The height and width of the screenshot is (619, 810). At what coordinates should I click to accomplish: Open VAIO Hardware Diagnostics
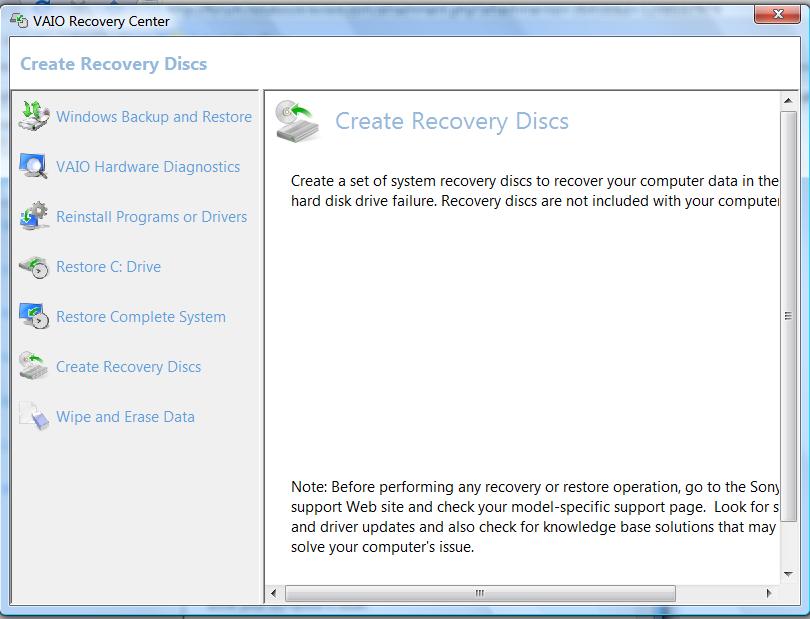(x=148, y=167)
